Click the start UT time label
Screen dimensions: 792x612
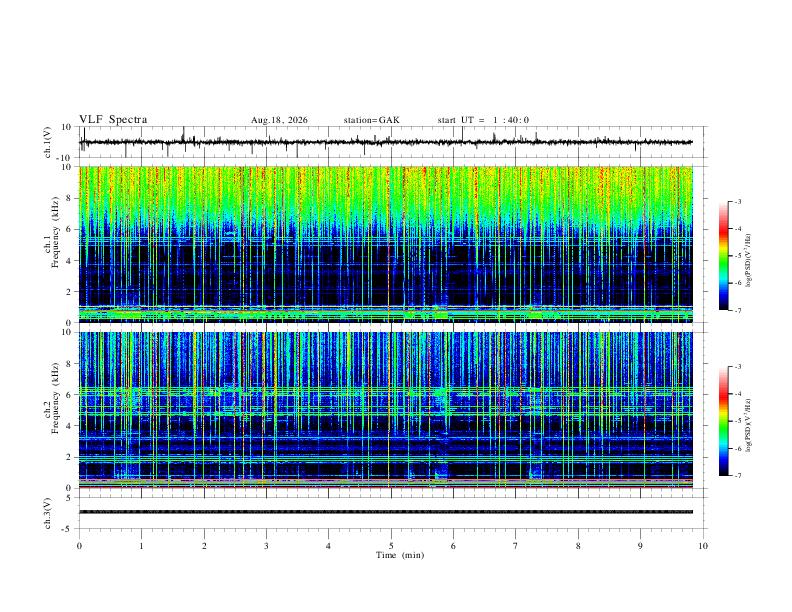point(483,120)
